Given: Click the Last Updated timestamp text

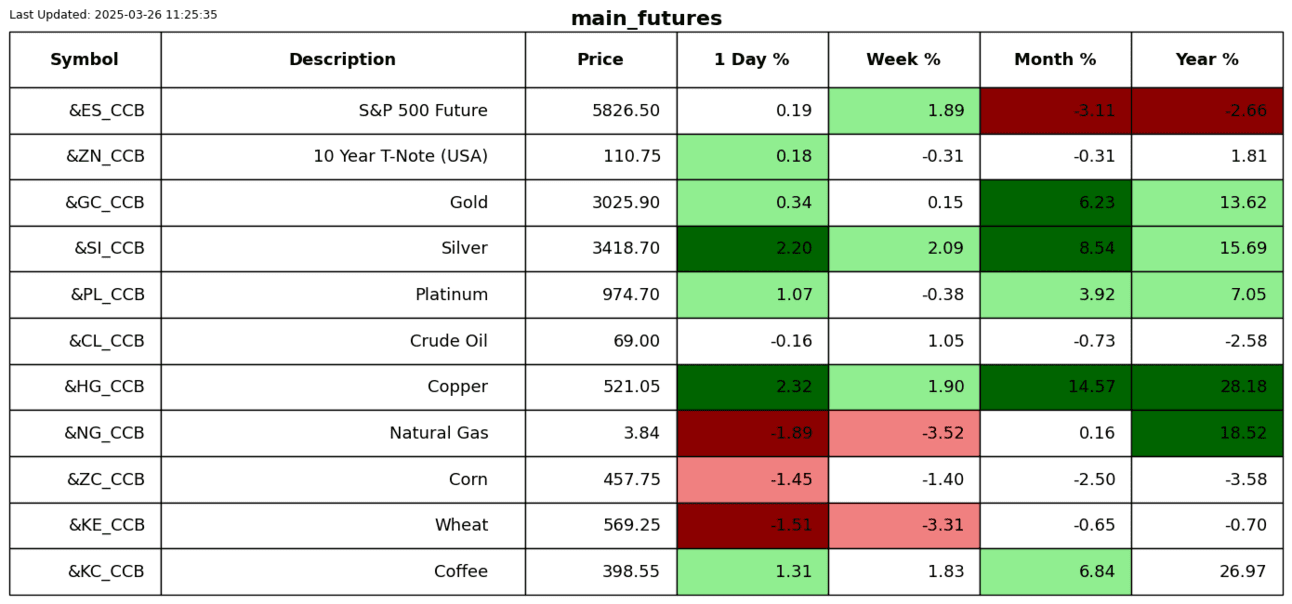Looking at the screenshot, I should (113, 15).
